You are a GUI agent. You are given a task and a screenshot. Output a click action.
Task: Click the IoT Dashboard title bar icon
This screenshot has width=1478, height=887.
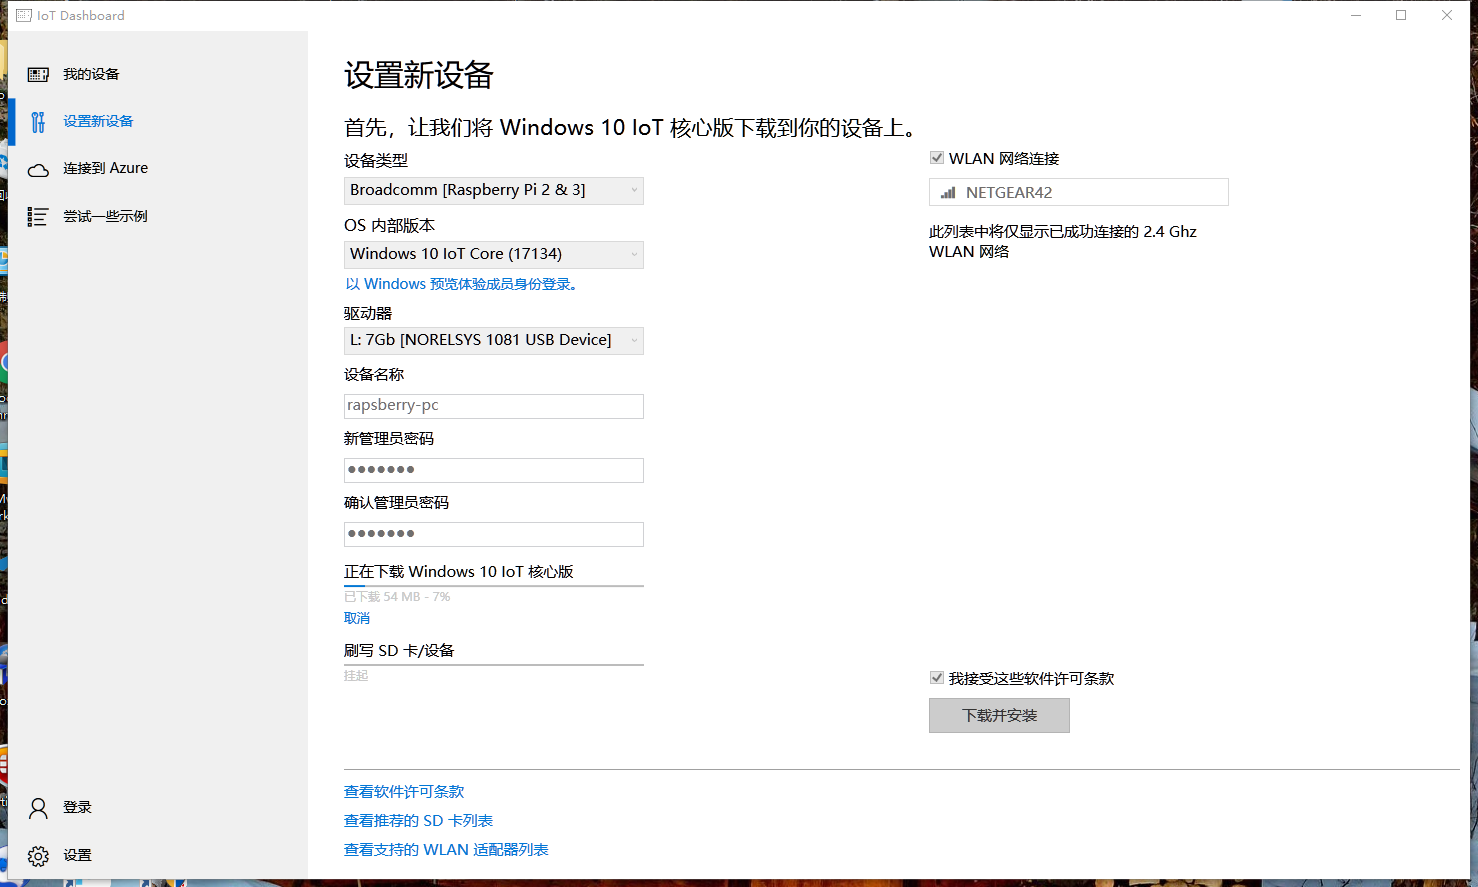[24, 15]
